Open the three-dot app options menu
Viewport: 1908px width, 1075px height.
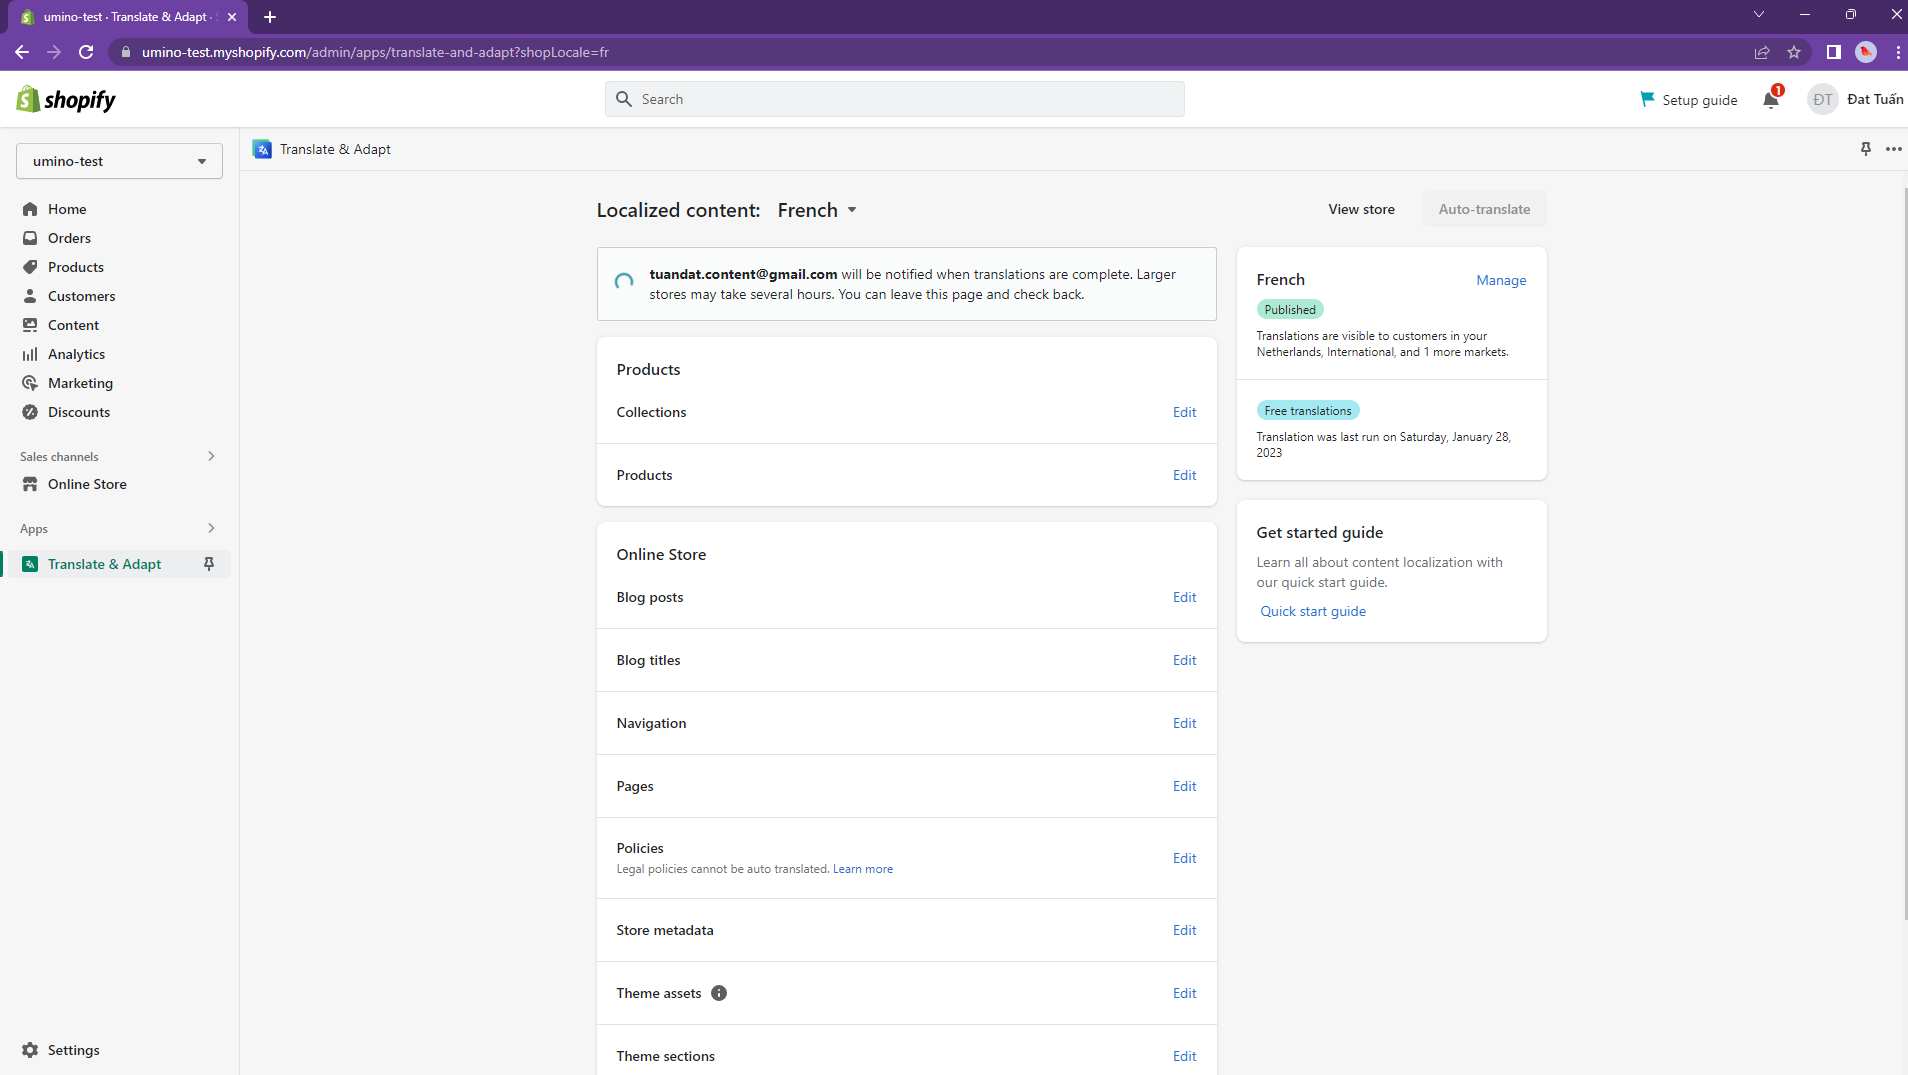(x=1893, y=149)
